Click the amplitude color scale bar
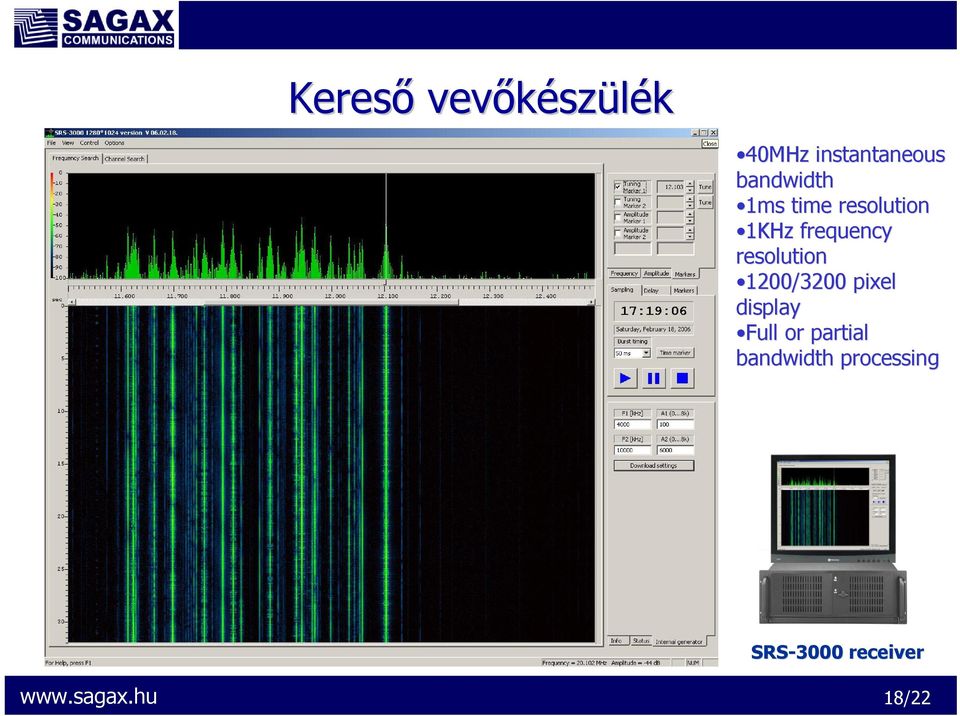The width and height of the screenshot is (960, 716). 52,225
